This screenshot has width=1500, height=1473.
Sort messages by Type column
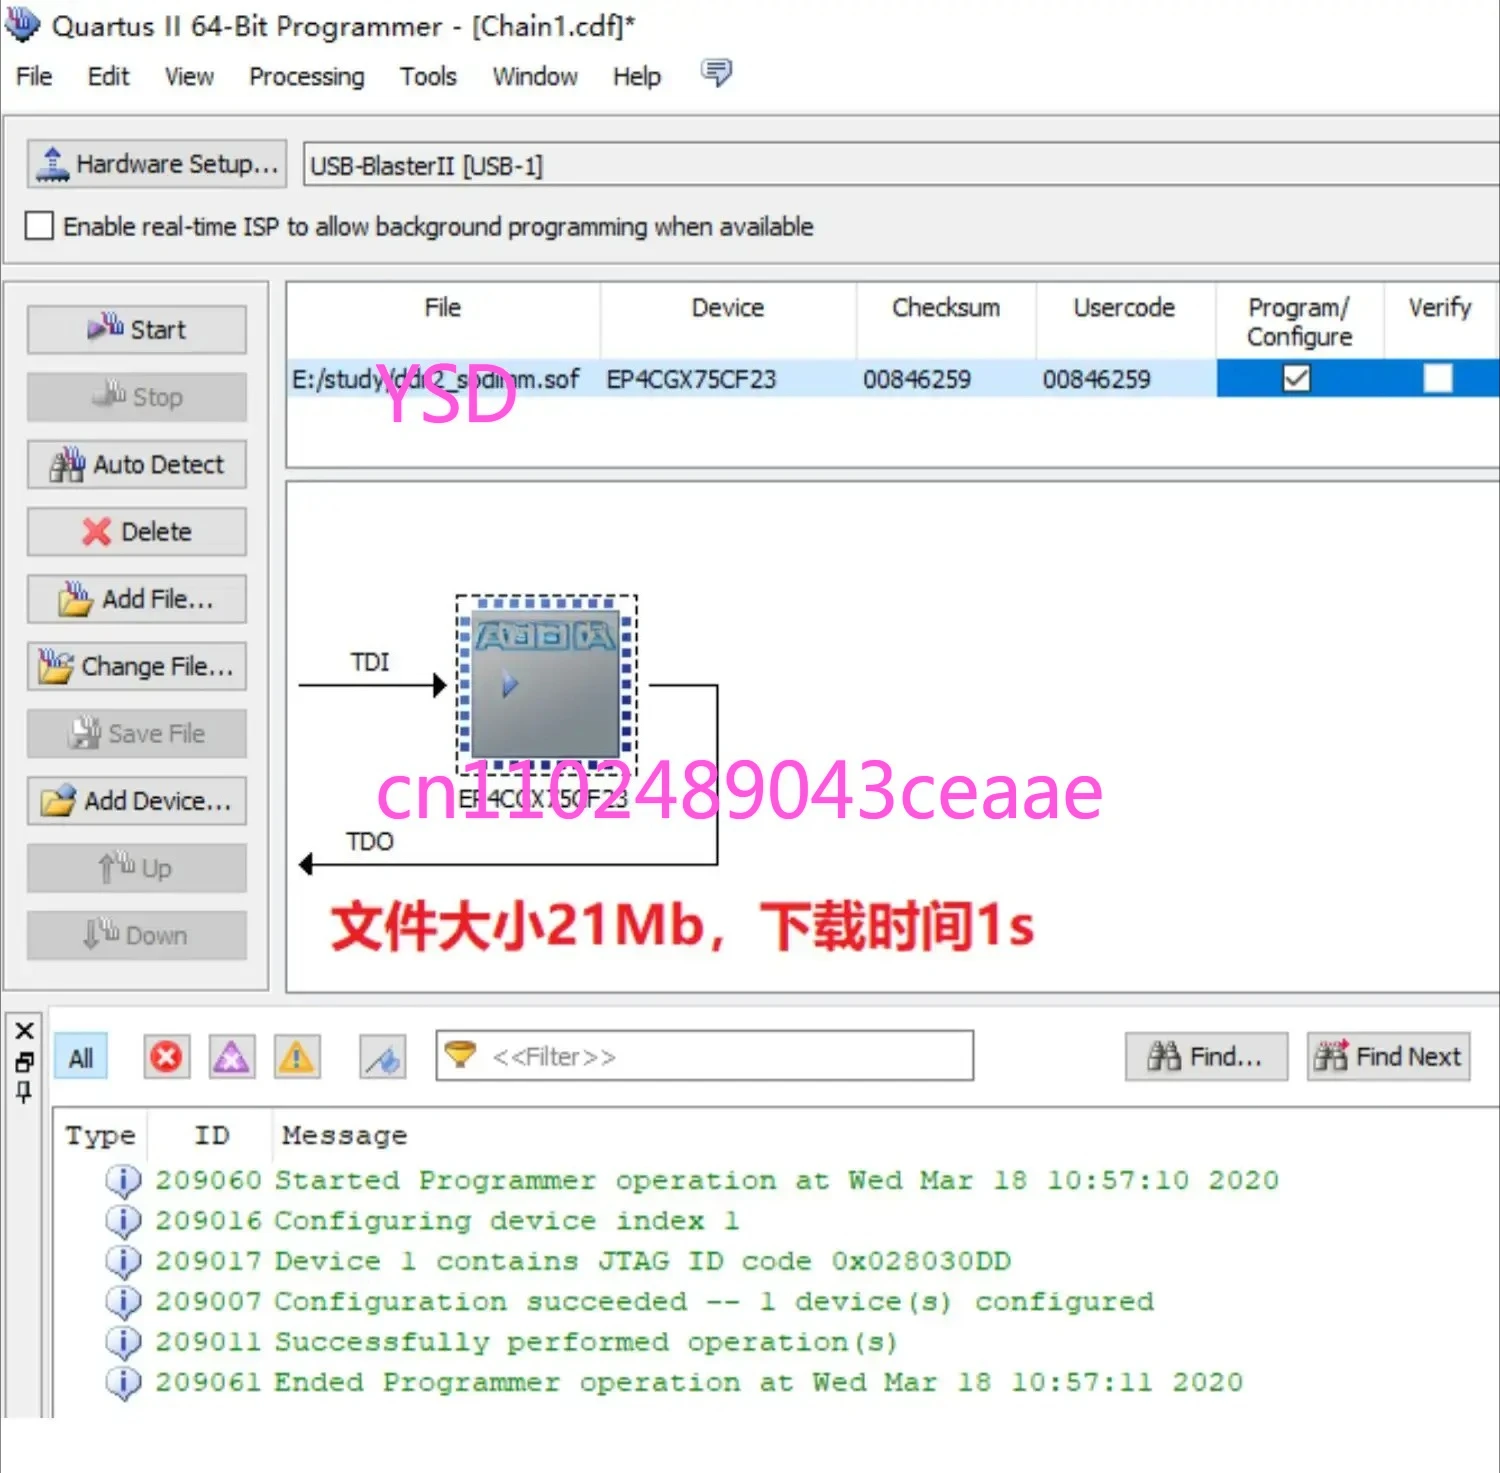[x=100, y=1136]
